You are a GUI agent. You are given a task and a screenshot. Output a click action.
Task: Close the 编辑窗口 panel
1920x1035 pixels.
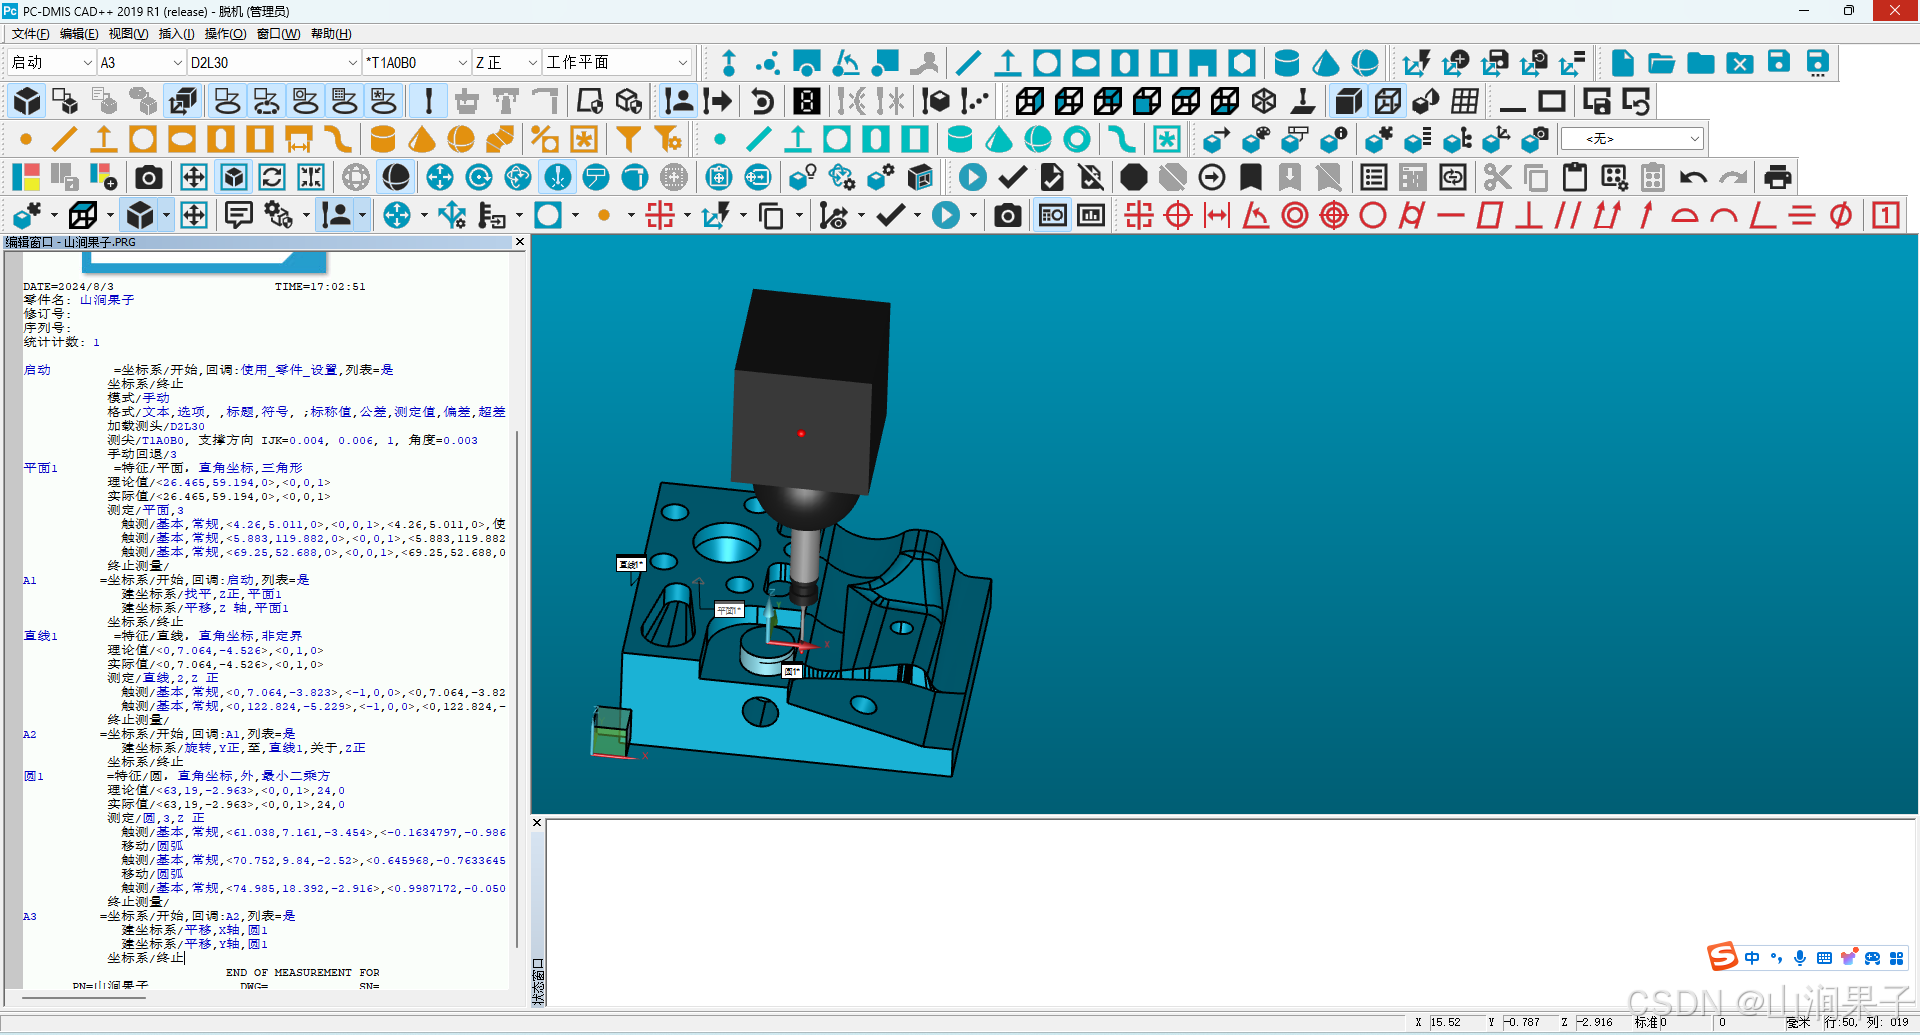(520, 242)
